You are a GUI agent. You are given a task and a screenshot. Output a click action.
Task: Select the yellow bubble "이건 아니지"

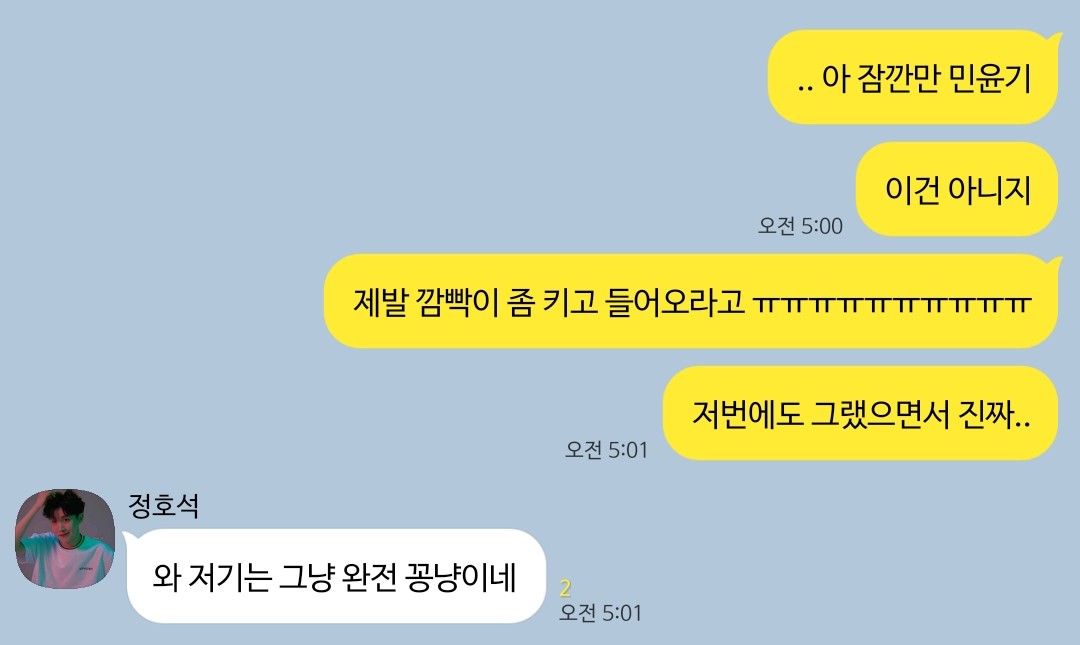point(957,189)
